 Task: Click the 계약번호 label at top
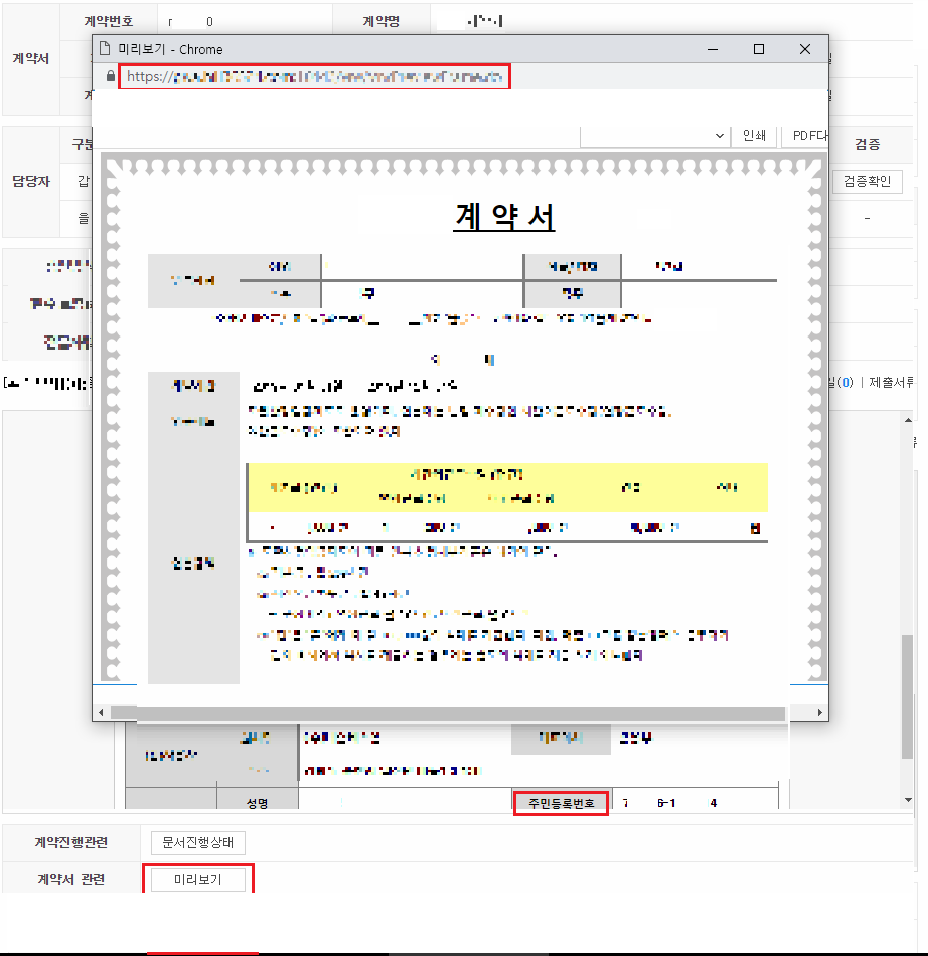click(x=109, y=21)
